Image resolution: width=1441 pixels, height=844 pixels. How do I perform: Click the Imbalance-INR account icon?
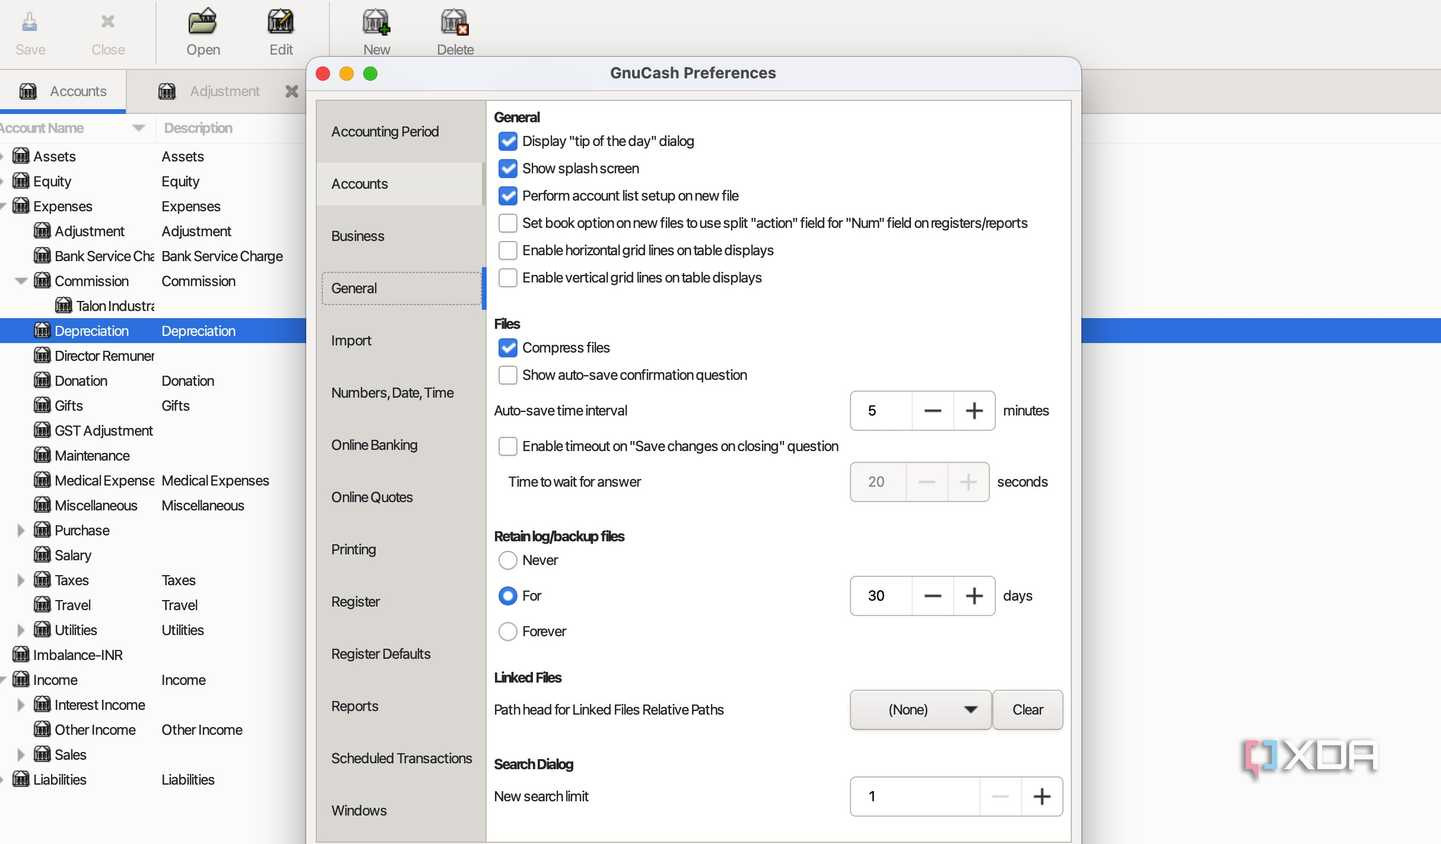(x=21, y=655)
